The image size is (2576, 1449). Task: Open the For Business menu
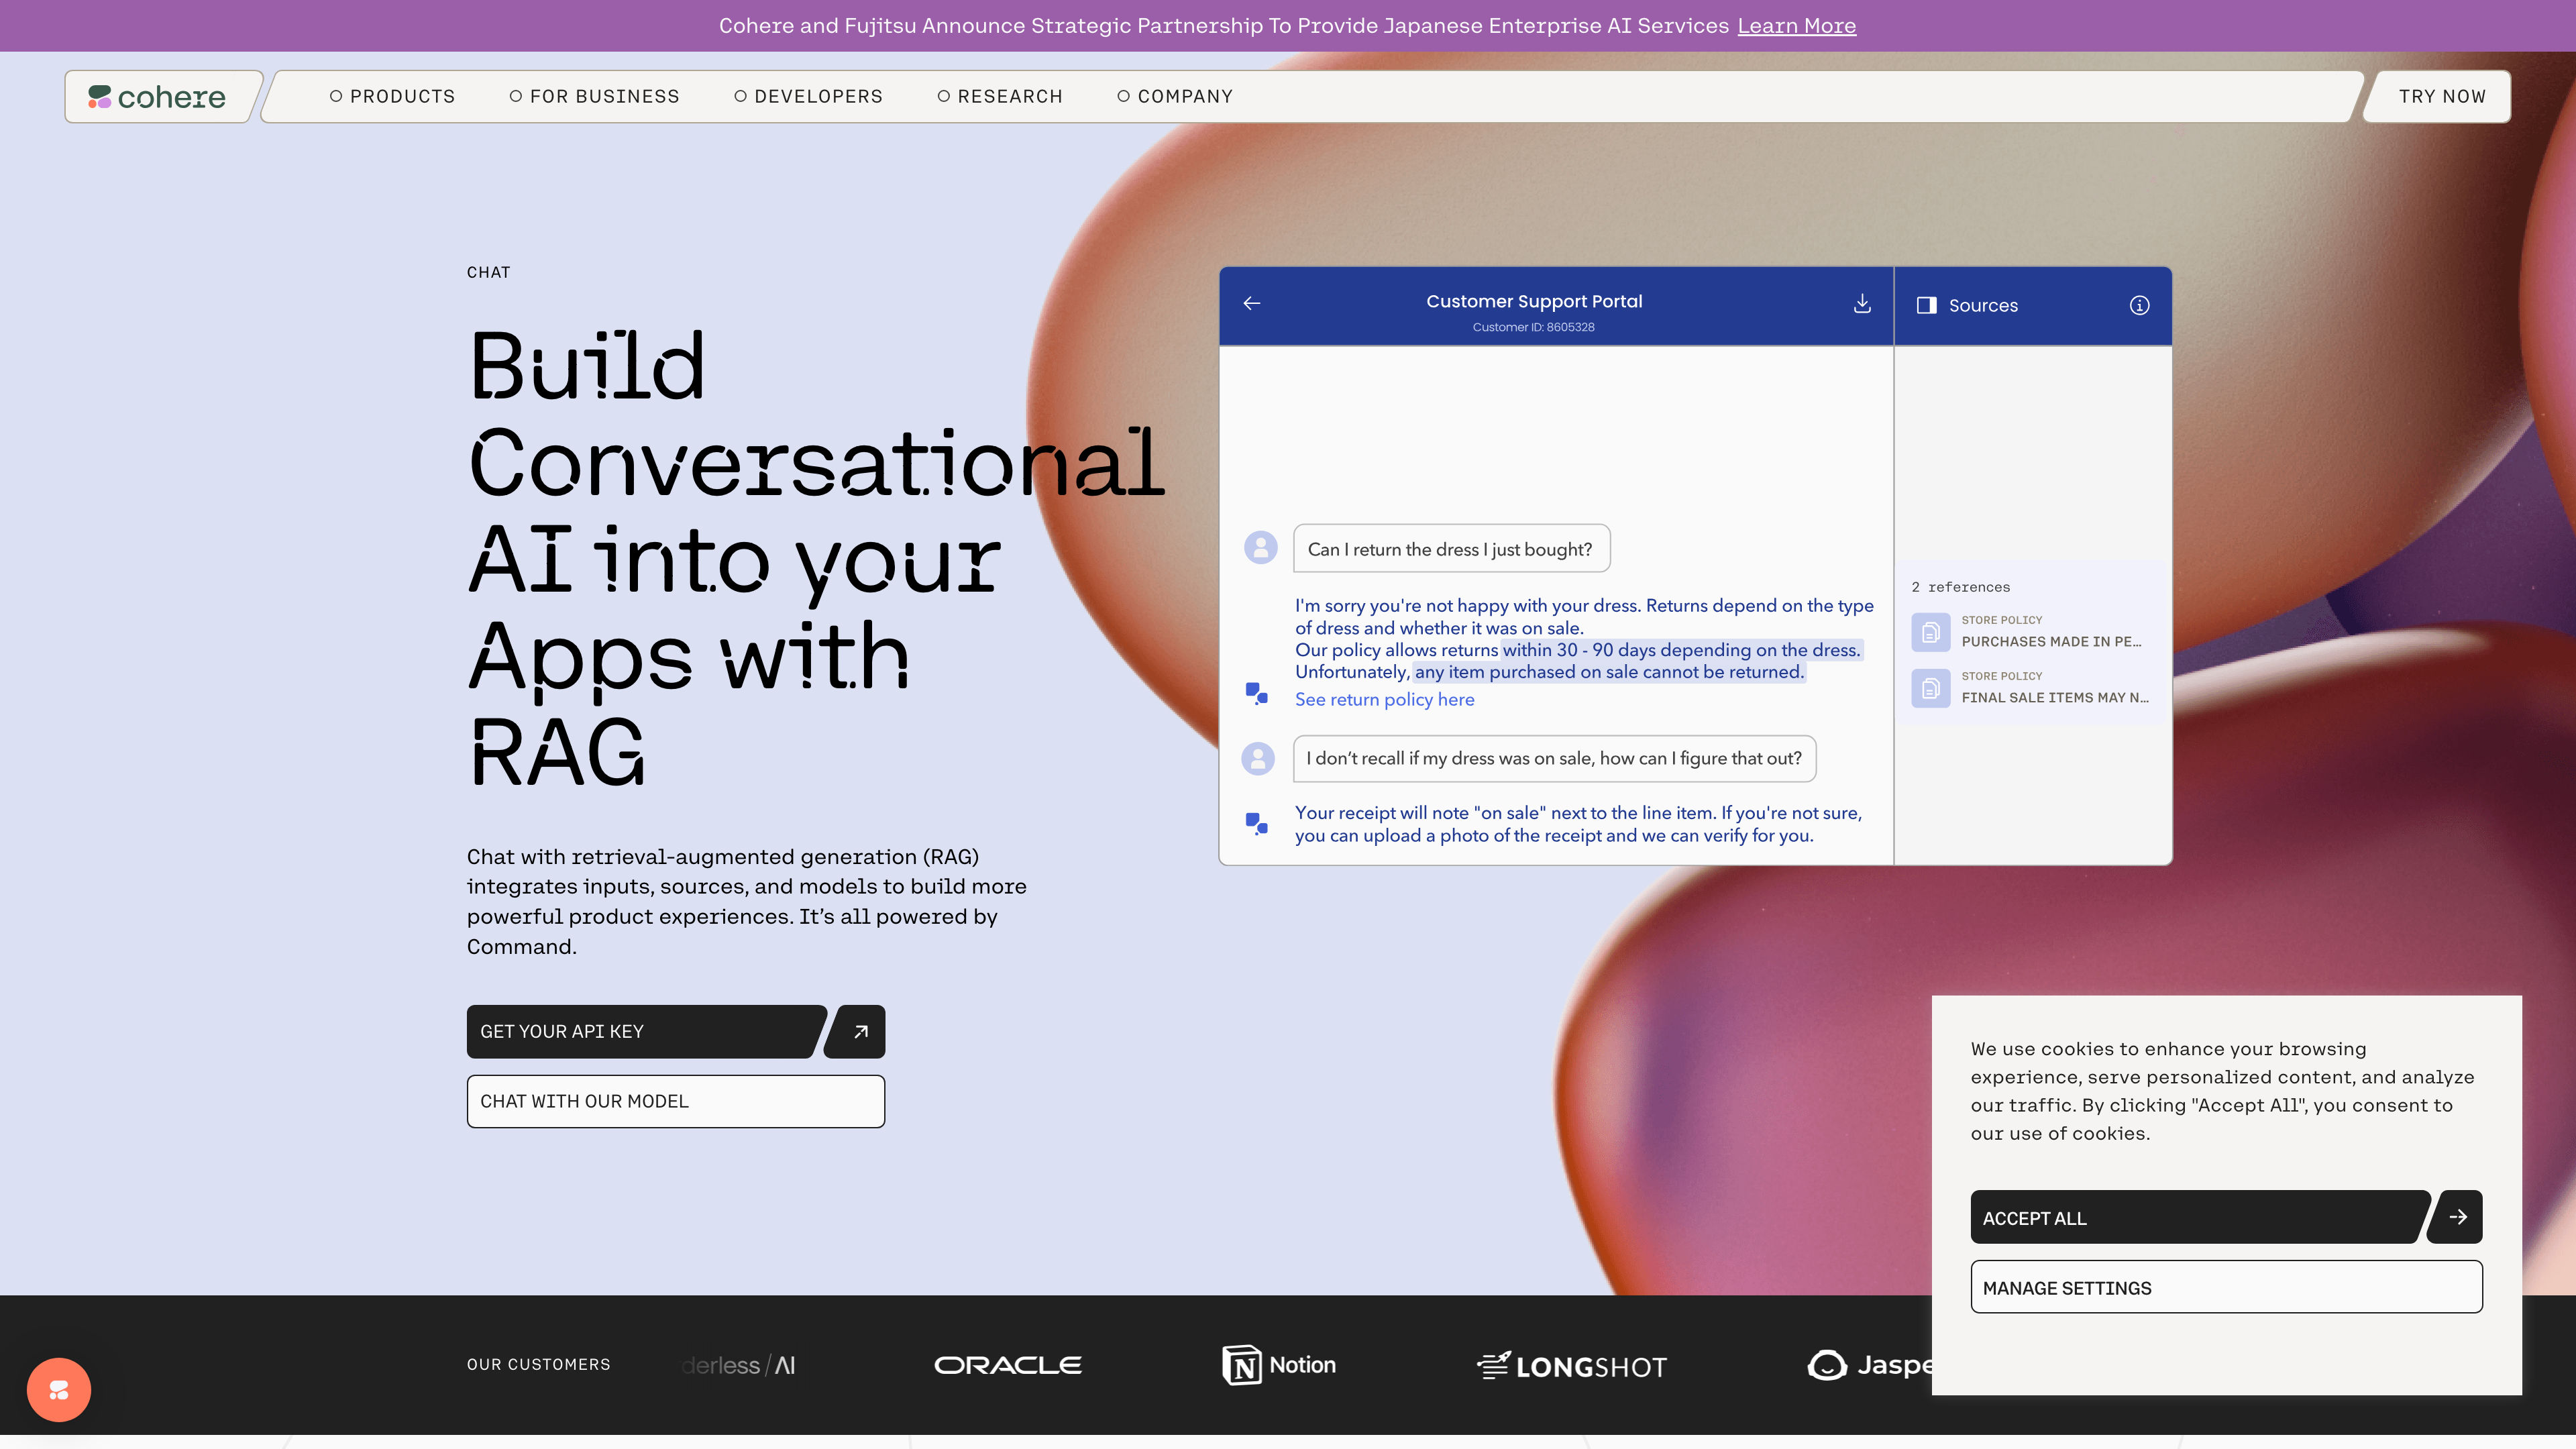pos(594,96)
